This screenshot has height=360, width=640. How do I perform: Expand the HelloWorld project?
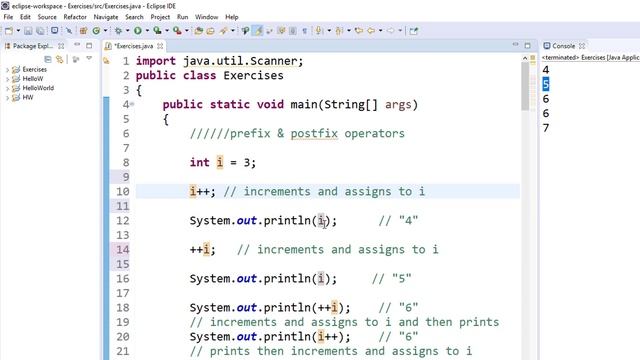(7, 89)
